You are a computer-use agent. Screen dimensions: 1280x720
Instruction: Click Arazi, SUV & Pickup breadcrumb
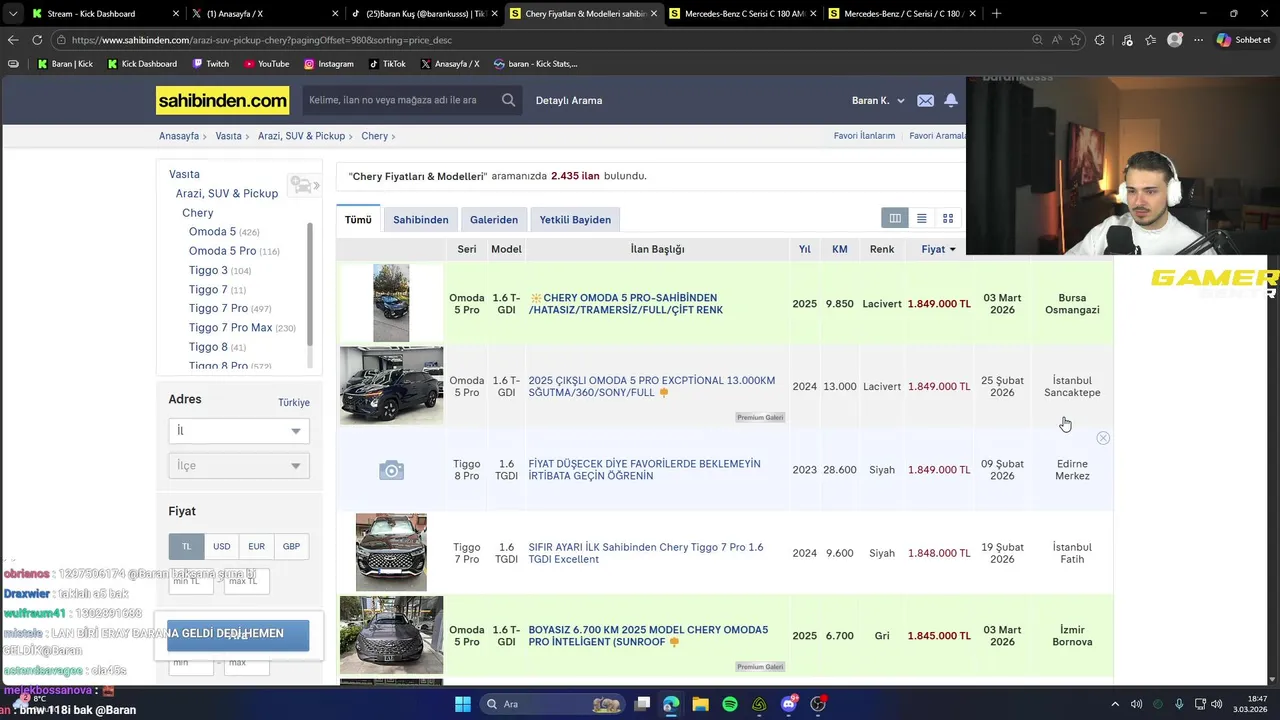click(301, 136)
